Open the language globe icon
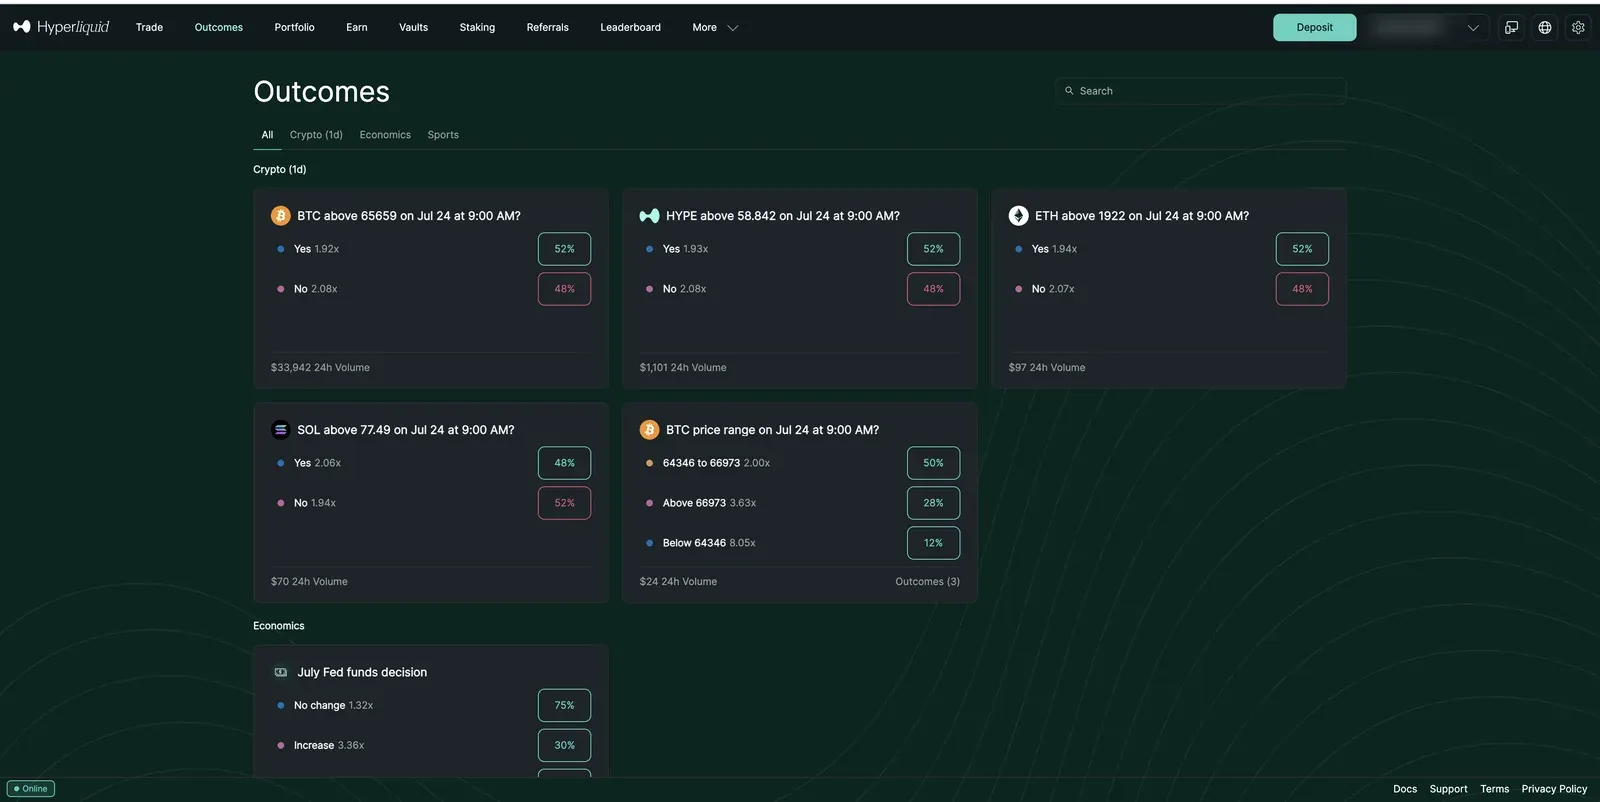 tap(1545, 27)
